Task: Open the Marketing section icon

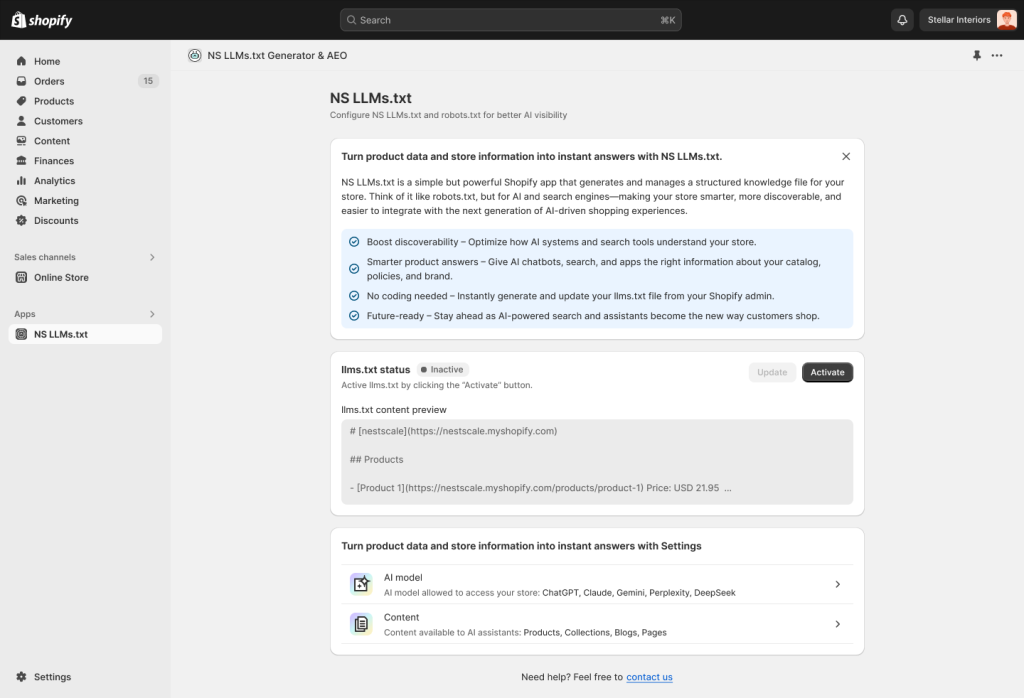Action: pos(21,200)
